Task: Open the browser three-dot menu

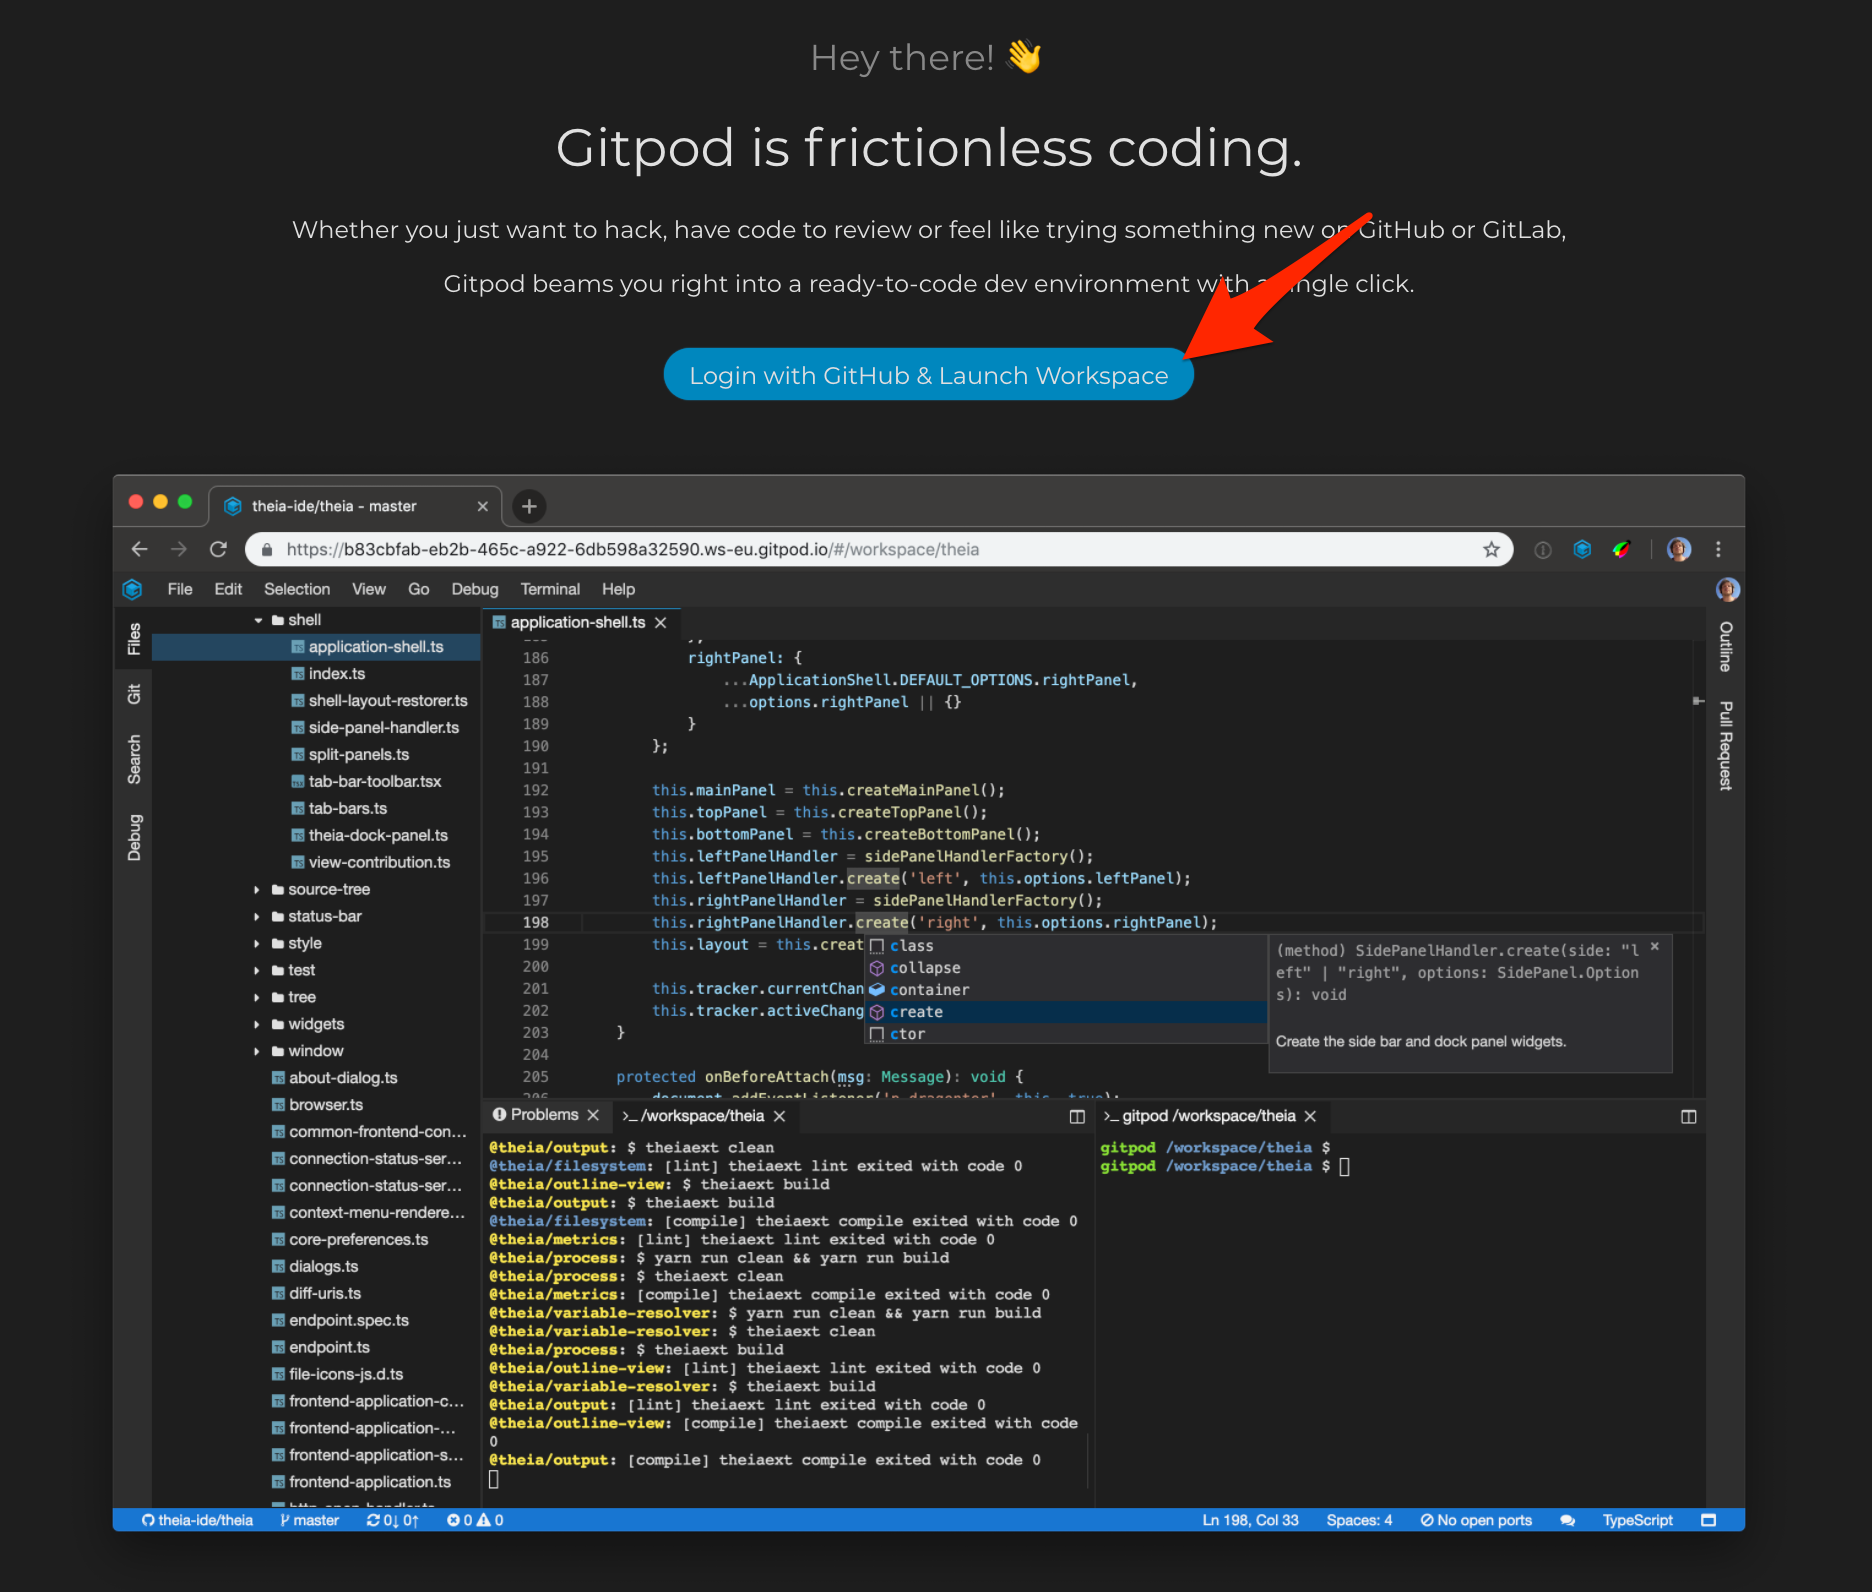Action: [x=1718, y=549]
